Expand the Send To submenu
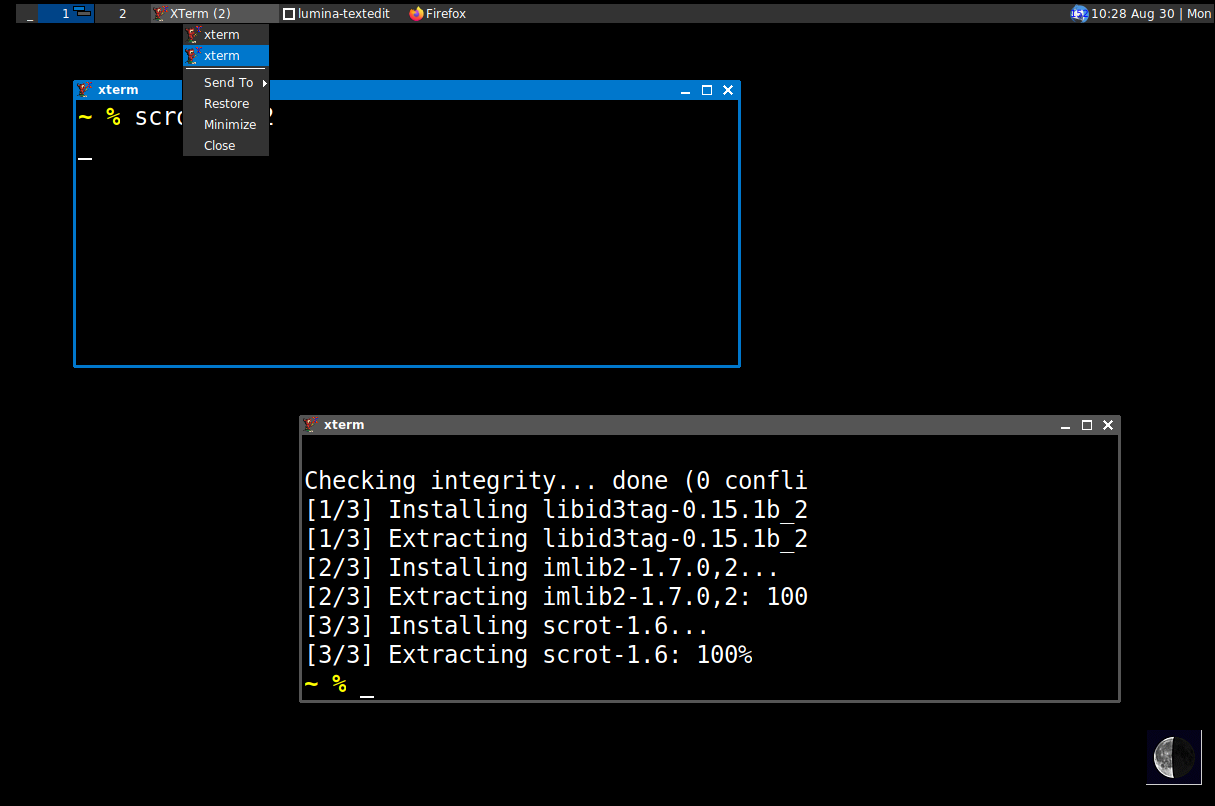1215x806 pixels. [229, 83]
